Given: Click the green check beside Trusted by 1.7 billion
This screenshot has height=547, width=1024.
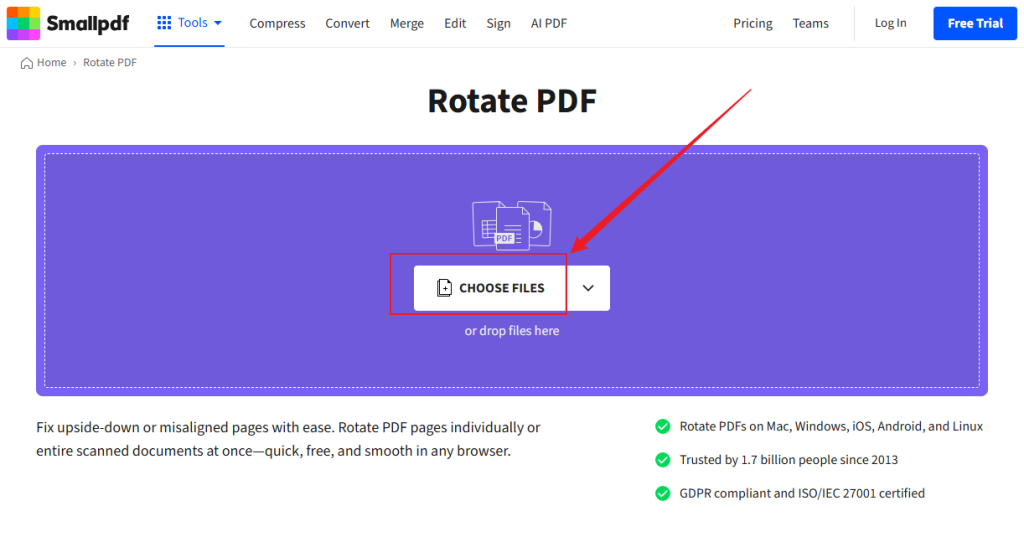Looking at the screenshot, I should coord(663,460).
